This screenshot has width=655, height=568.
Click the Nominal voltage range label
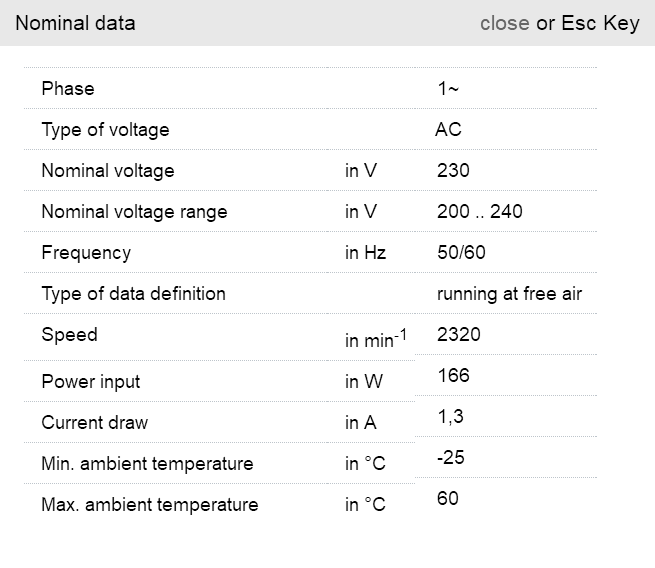(134, 212)
